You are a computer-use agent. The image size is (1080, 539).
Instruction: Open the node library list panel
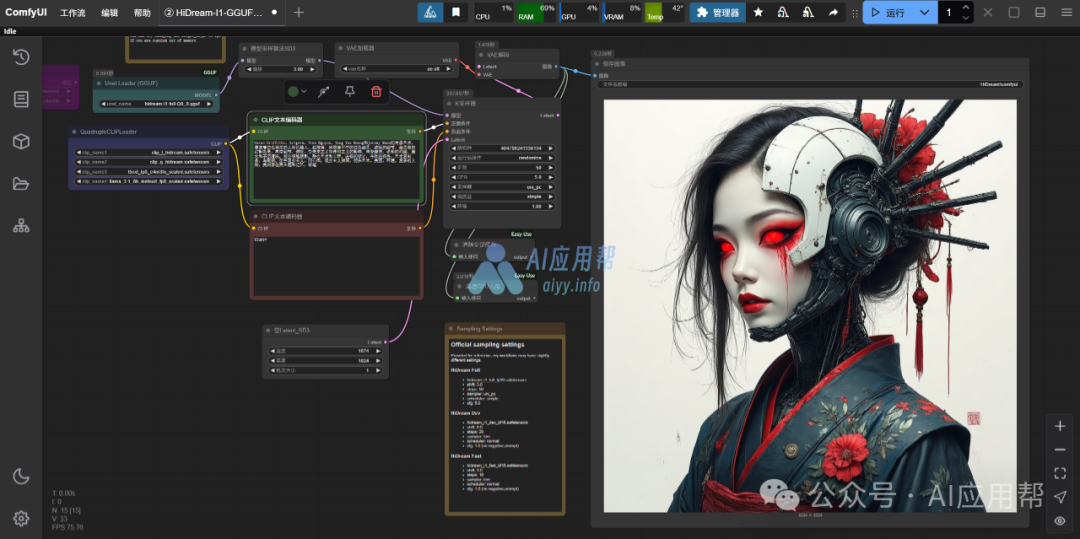point(21,99)
